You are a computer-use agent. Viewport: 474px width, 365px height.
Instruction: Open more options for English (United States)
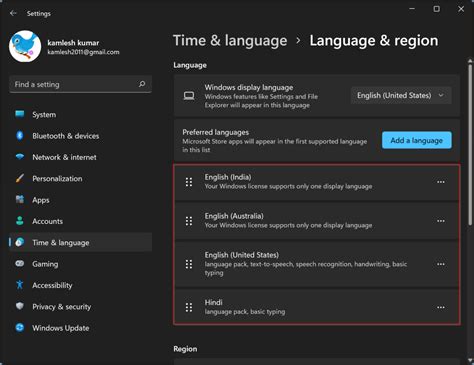(x=441, y=264)
